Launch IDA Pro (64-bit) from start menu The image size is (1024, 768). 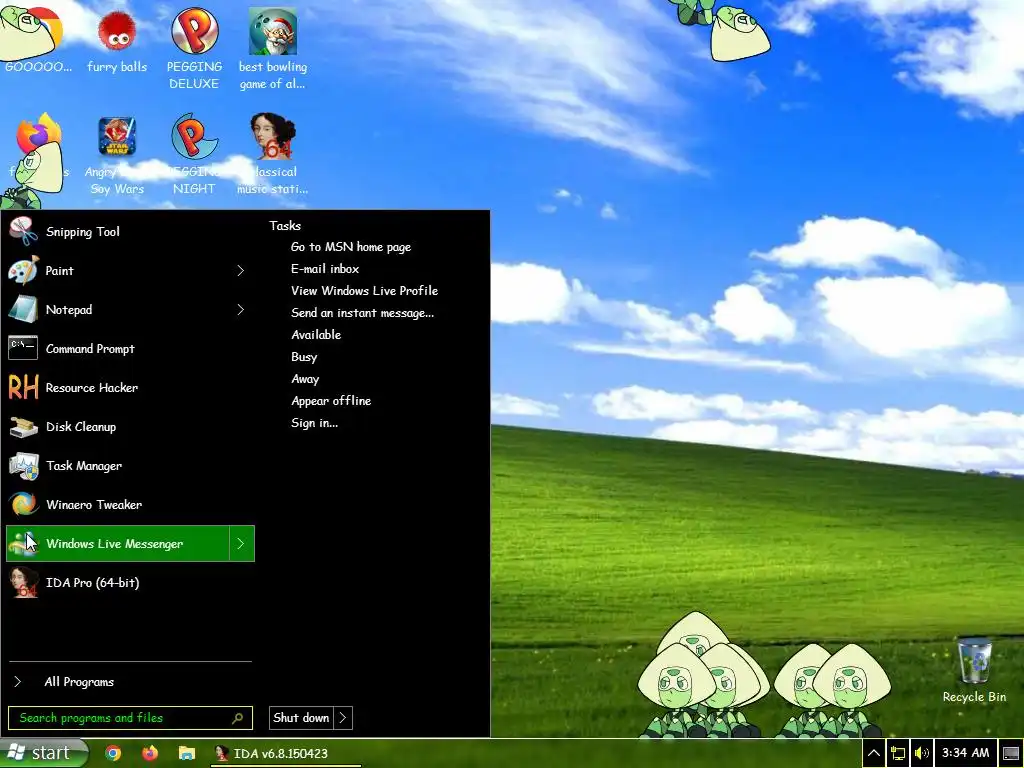click(x=129, y=583)
